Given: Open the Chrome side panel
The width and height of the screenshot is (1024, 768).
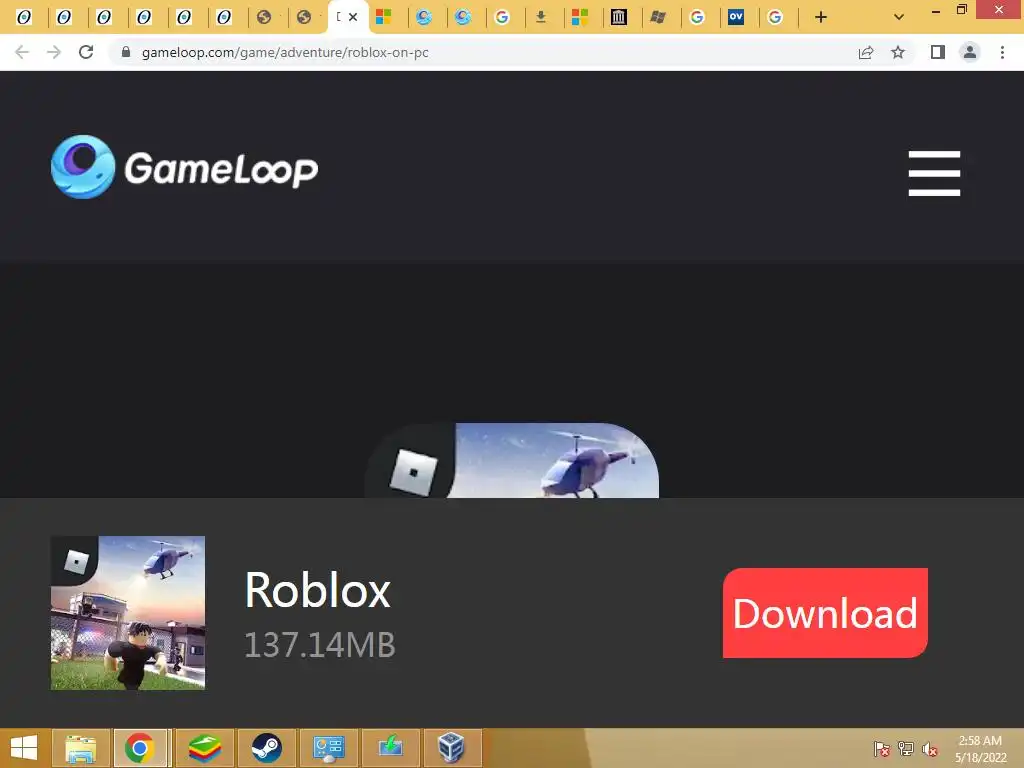Looking at the screenshot, I should [x=938, y=52].
